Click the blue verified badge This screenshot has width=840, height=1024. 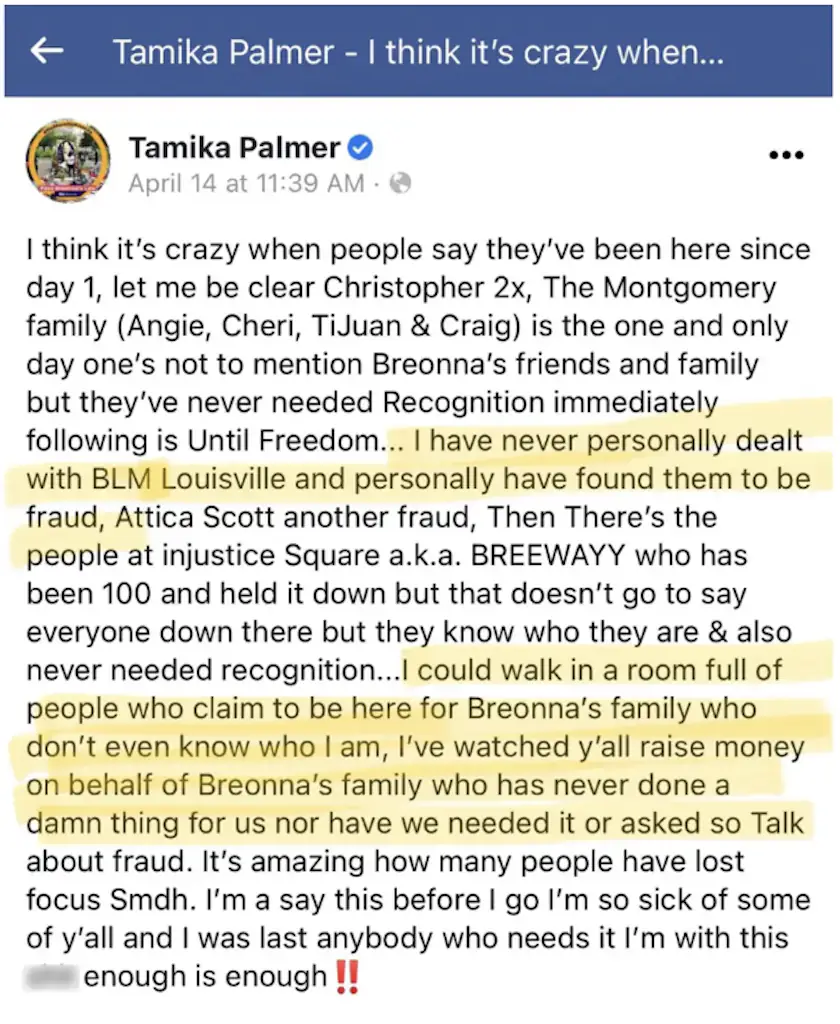361,149
